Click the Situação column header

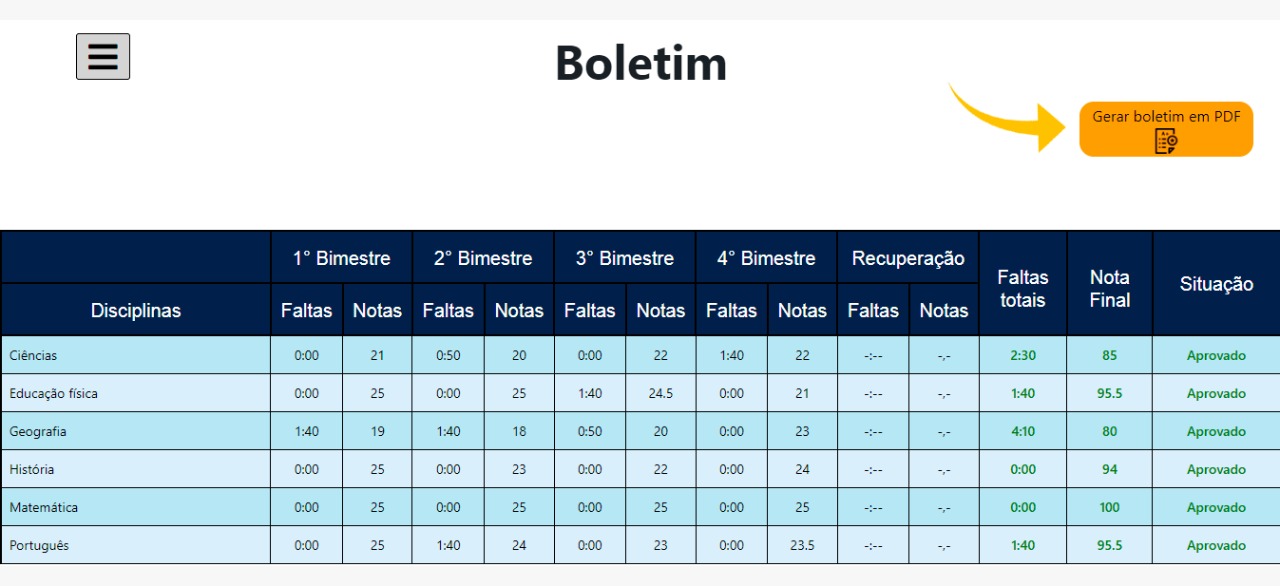coord(1216,284)
